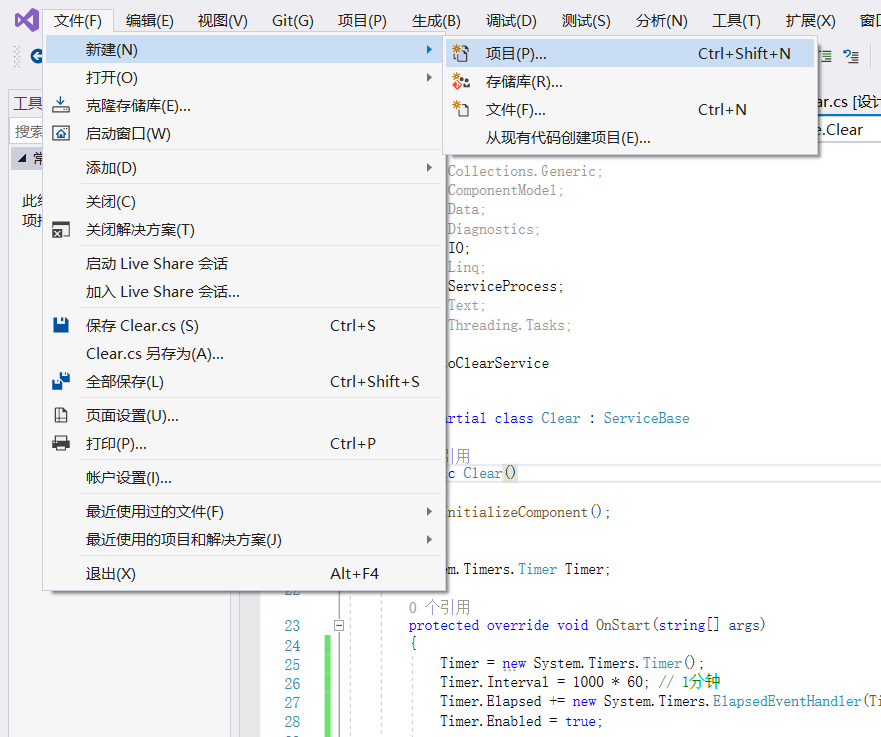Open the 工具(T) menu
The image size is (881, 737).
(736, 21)
